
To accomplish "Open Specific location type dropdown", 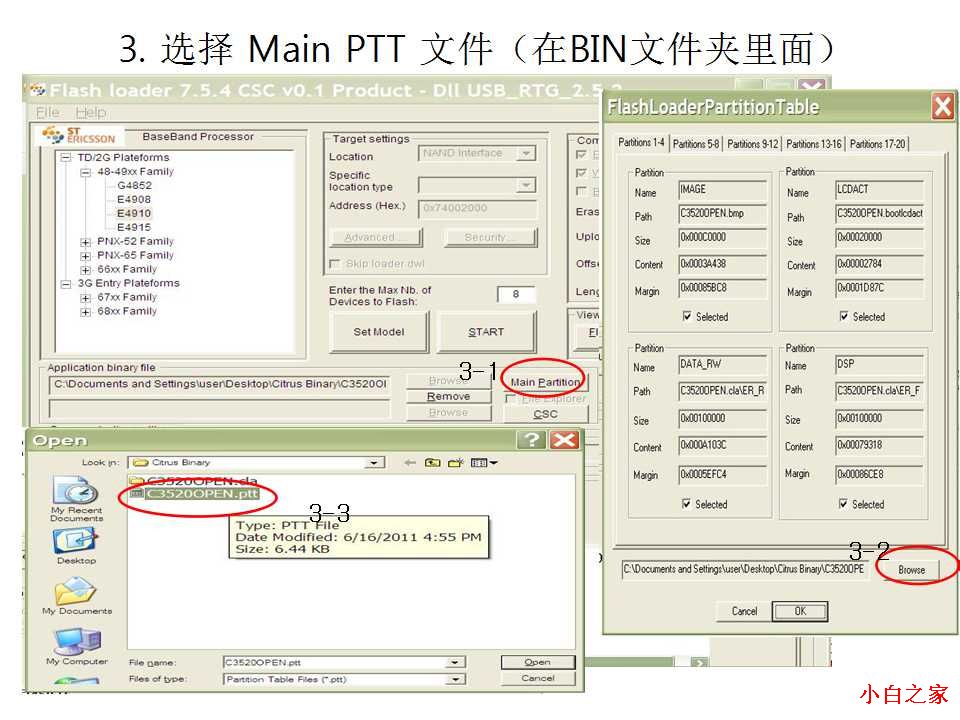I will pyautogui.click(x=526, y=185).
